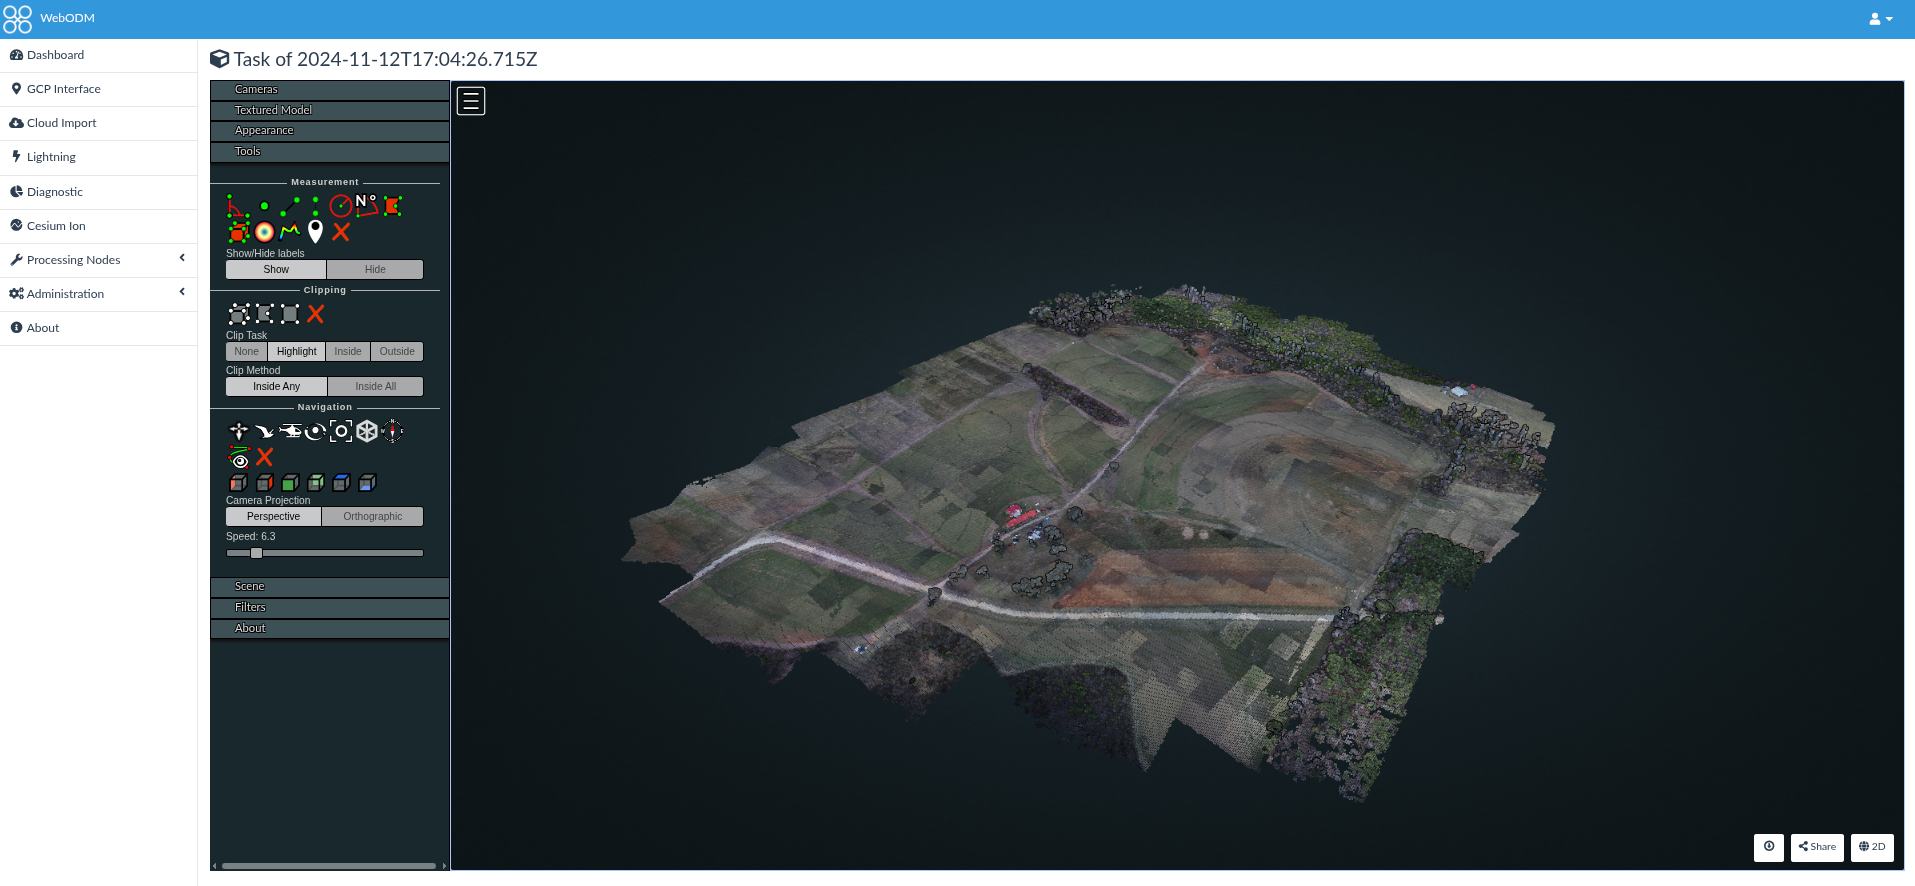The width and height of the screenshot is (1915, 886).
Task: Choose the height profile tool
Action: click(290, 232)
